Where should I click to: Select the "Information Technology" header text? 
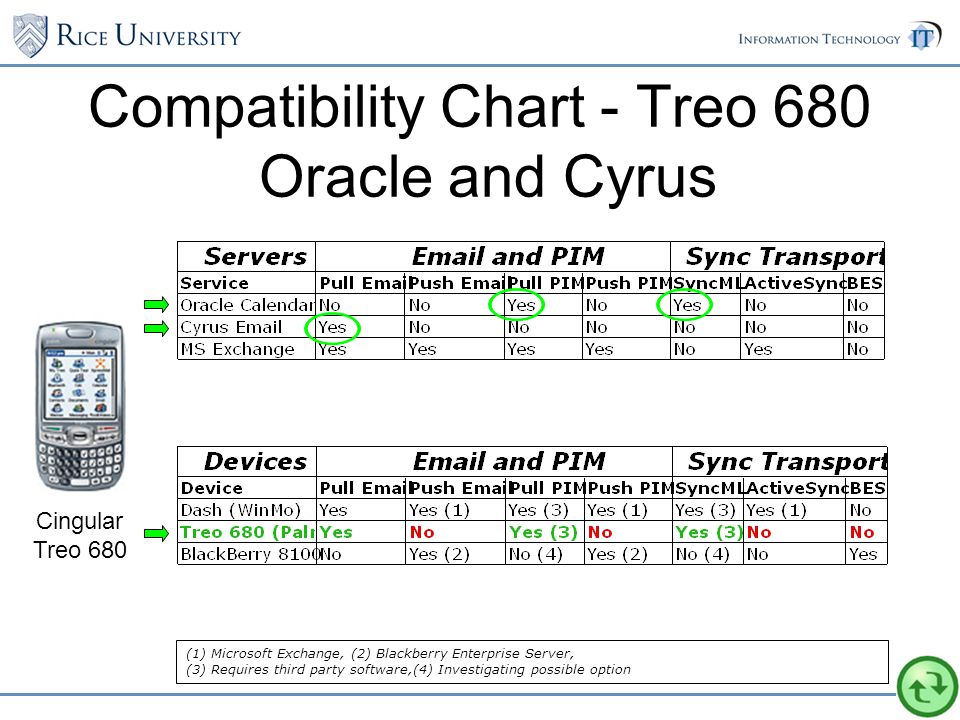(x=819, y=39)
